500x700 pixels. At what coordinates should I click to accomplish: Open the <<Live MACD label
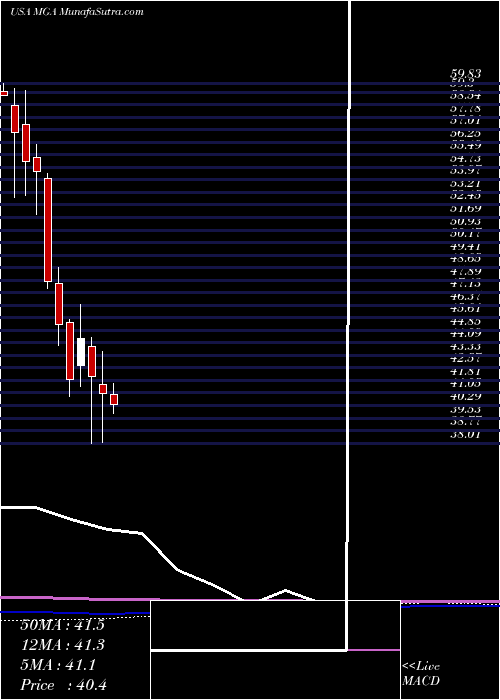421,673
